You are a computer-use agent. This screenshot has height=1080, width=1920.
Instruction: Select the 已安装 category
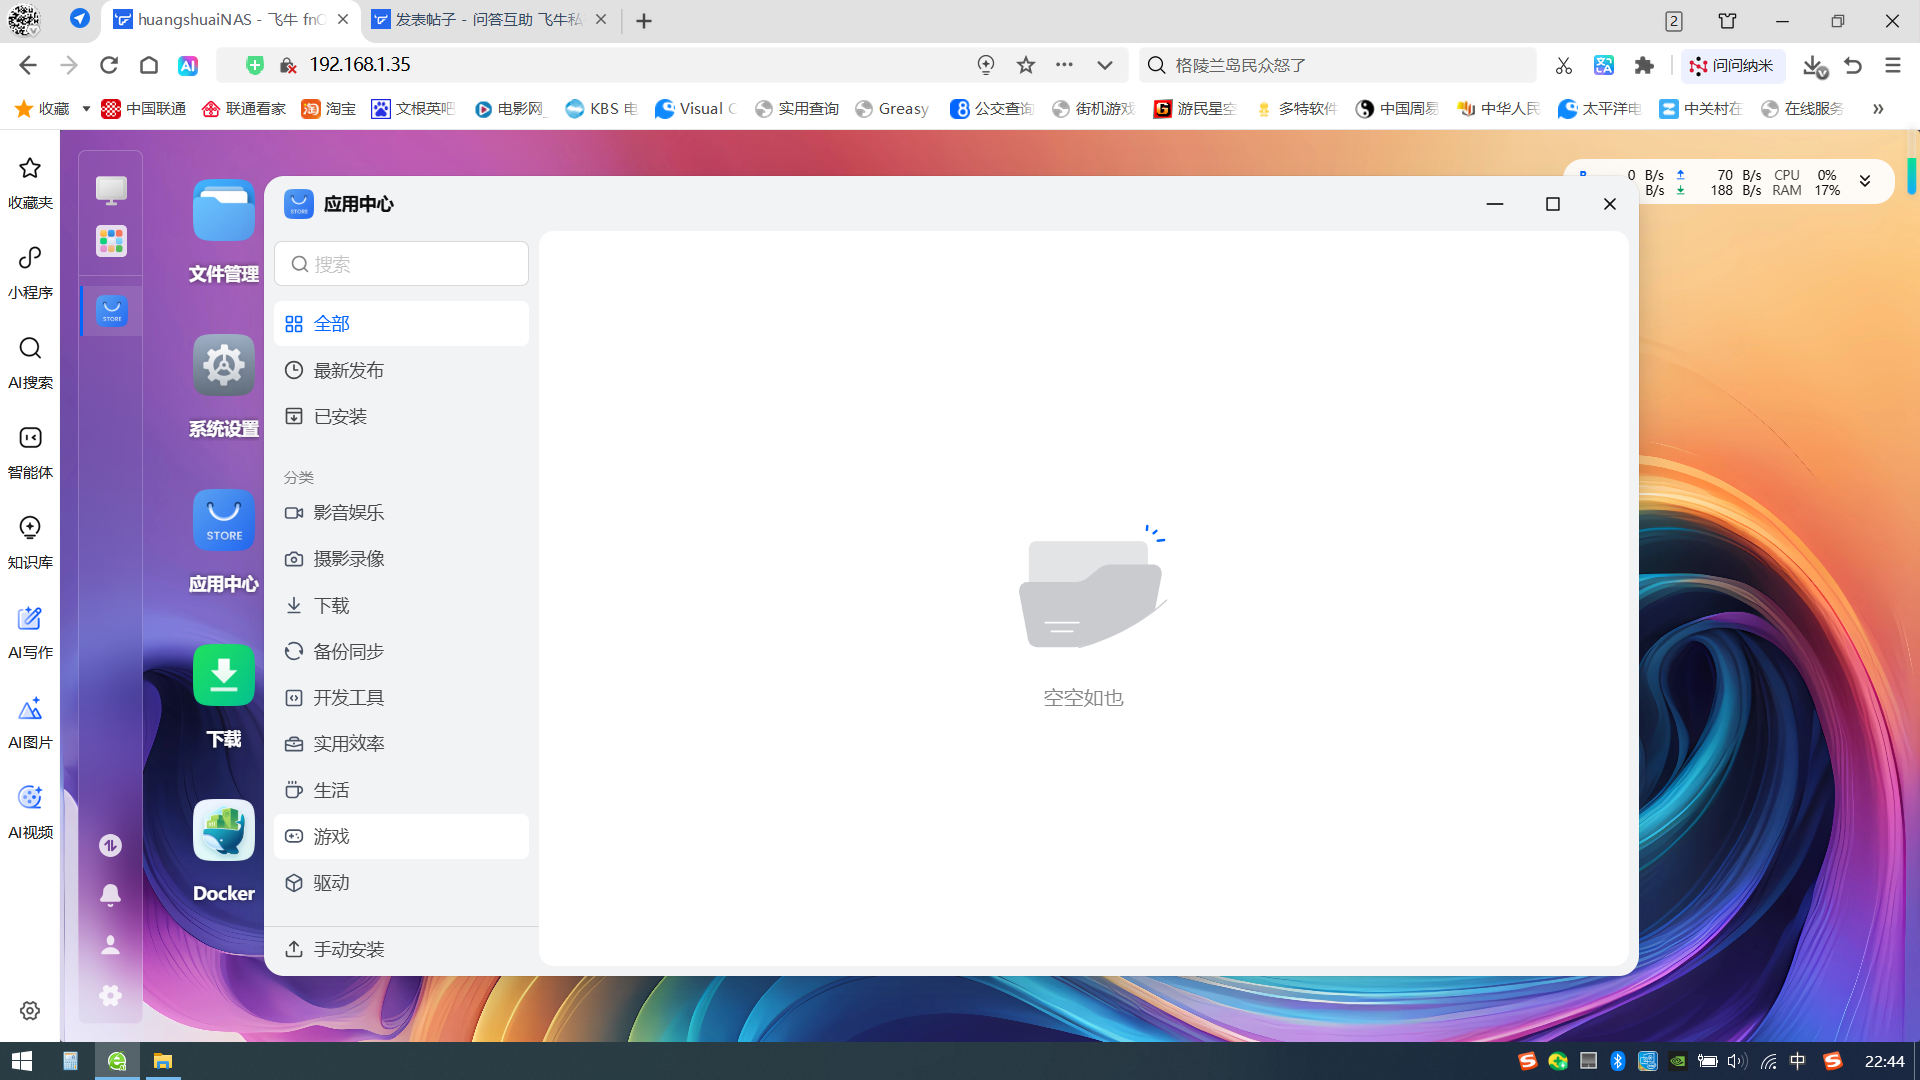point(340,417)
